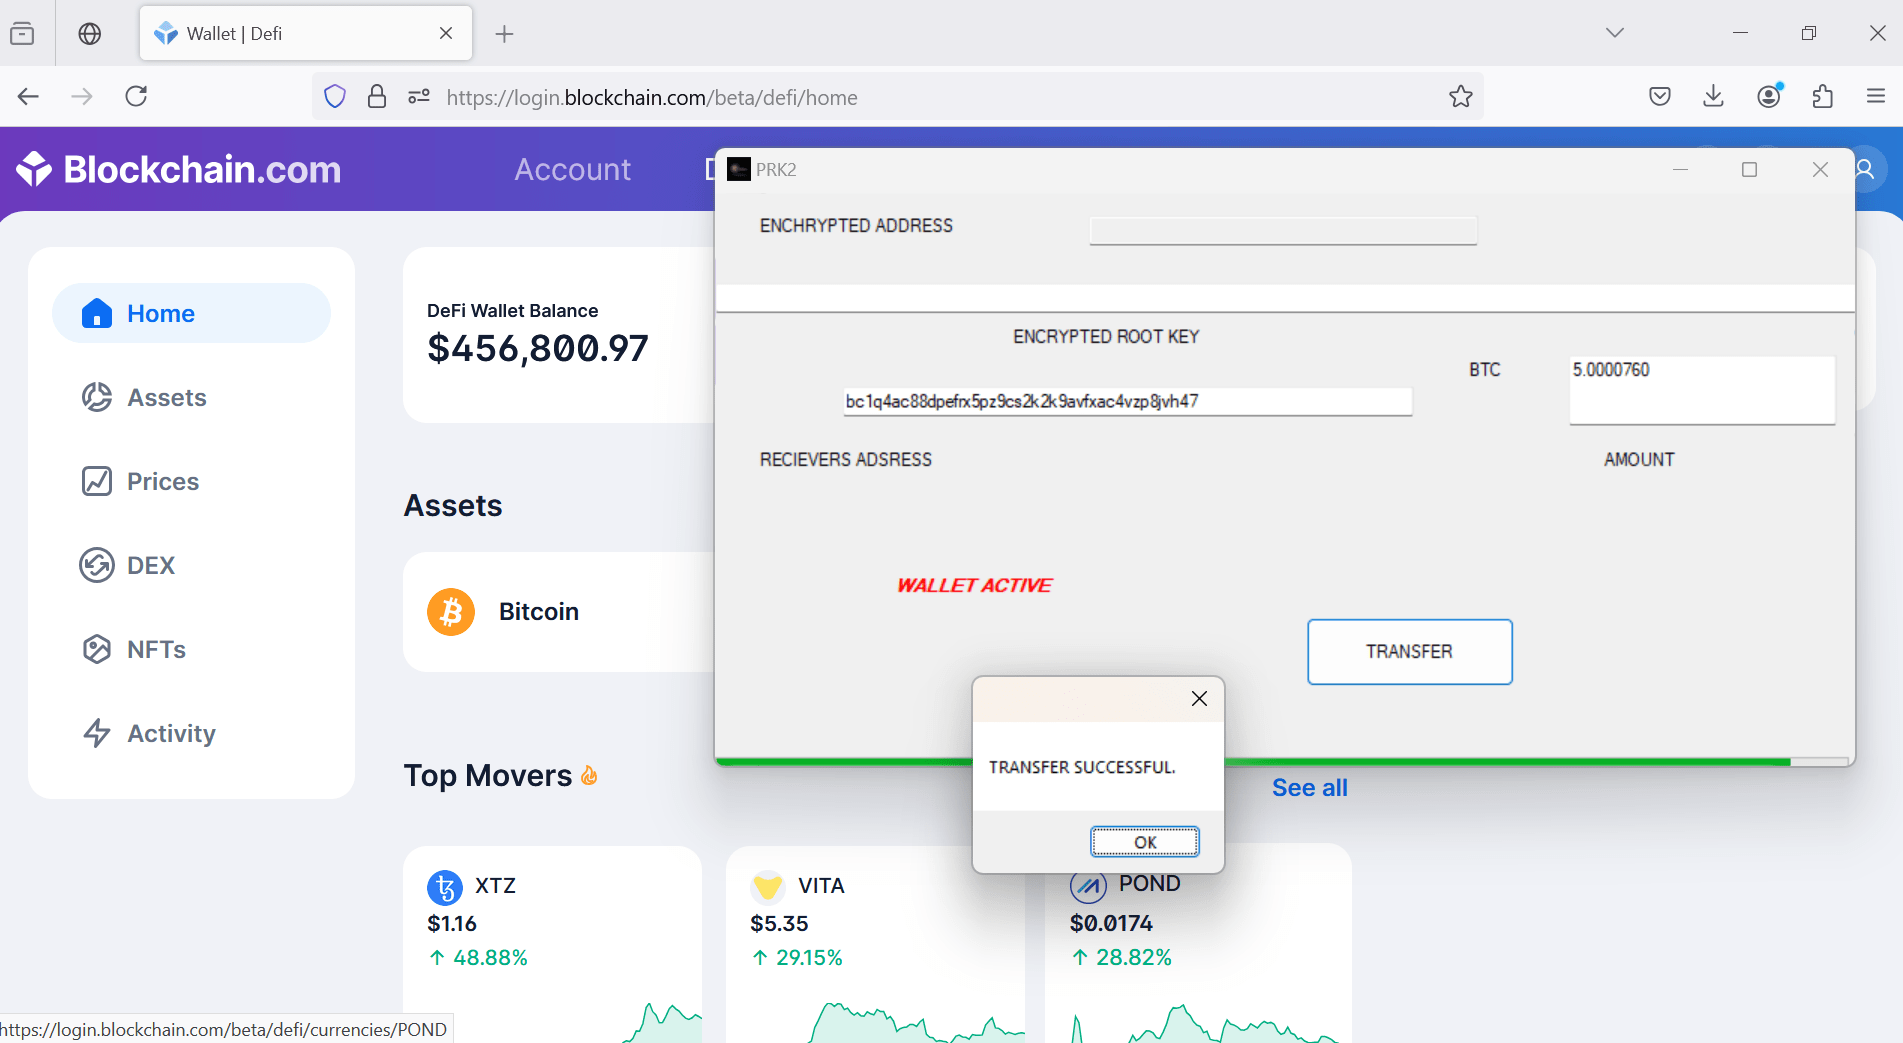Image resolution: width=1903 pixels, height=1043 pixels.
Task: Click the browser forward arrow
Action: point(82,96)
